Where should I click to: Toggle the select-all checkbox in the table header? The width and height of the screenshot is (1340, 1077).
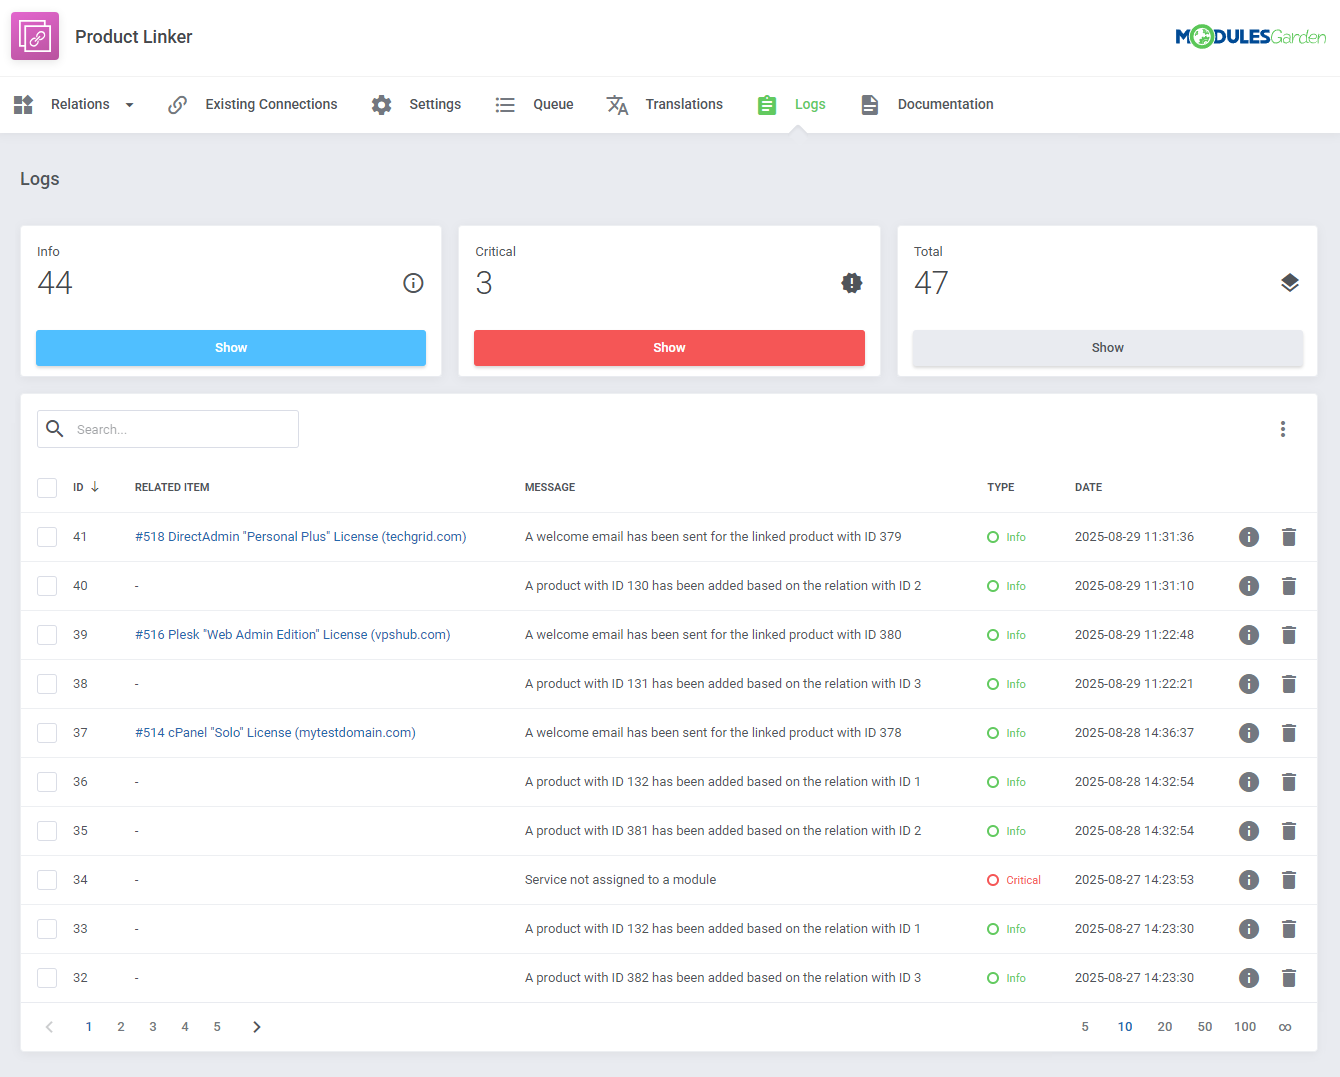(47, 487)
